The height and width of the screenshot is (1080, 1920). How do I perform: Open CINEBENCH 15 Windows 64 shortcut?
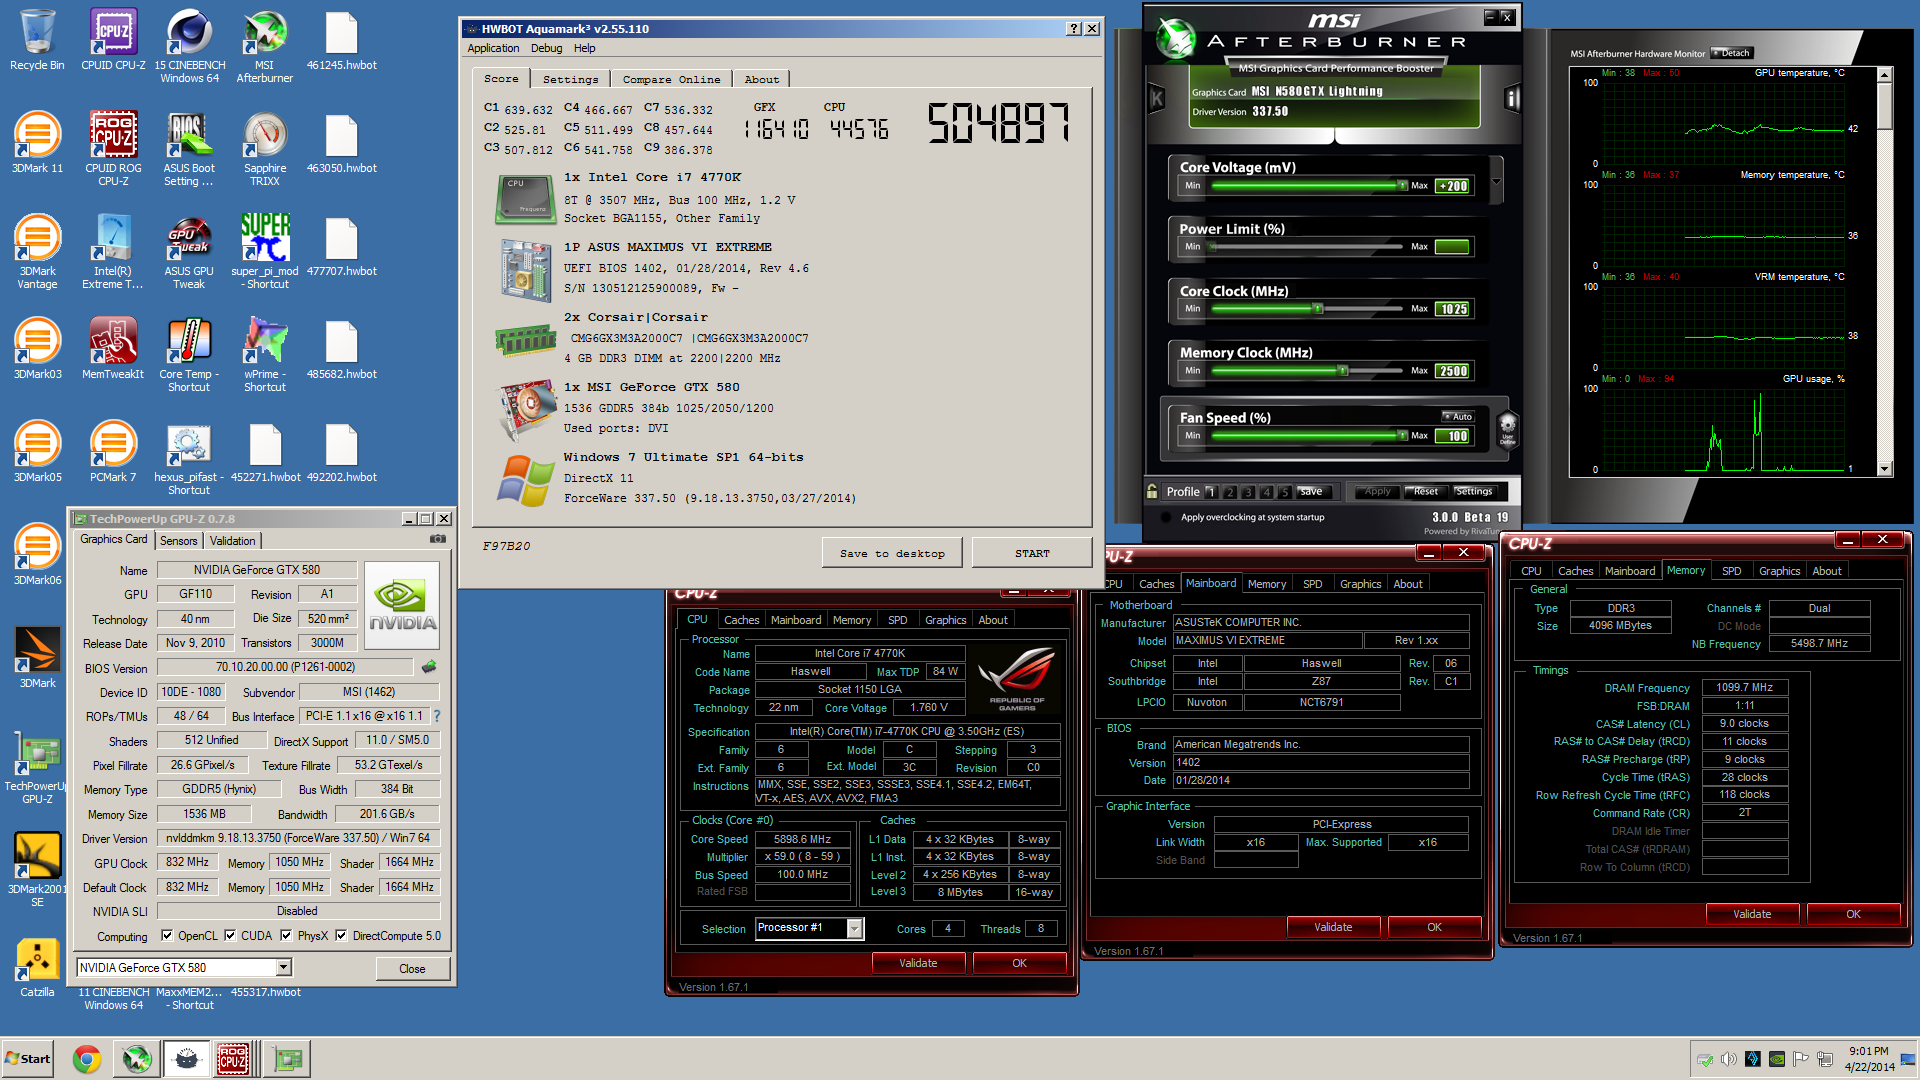tap(189, 46)
